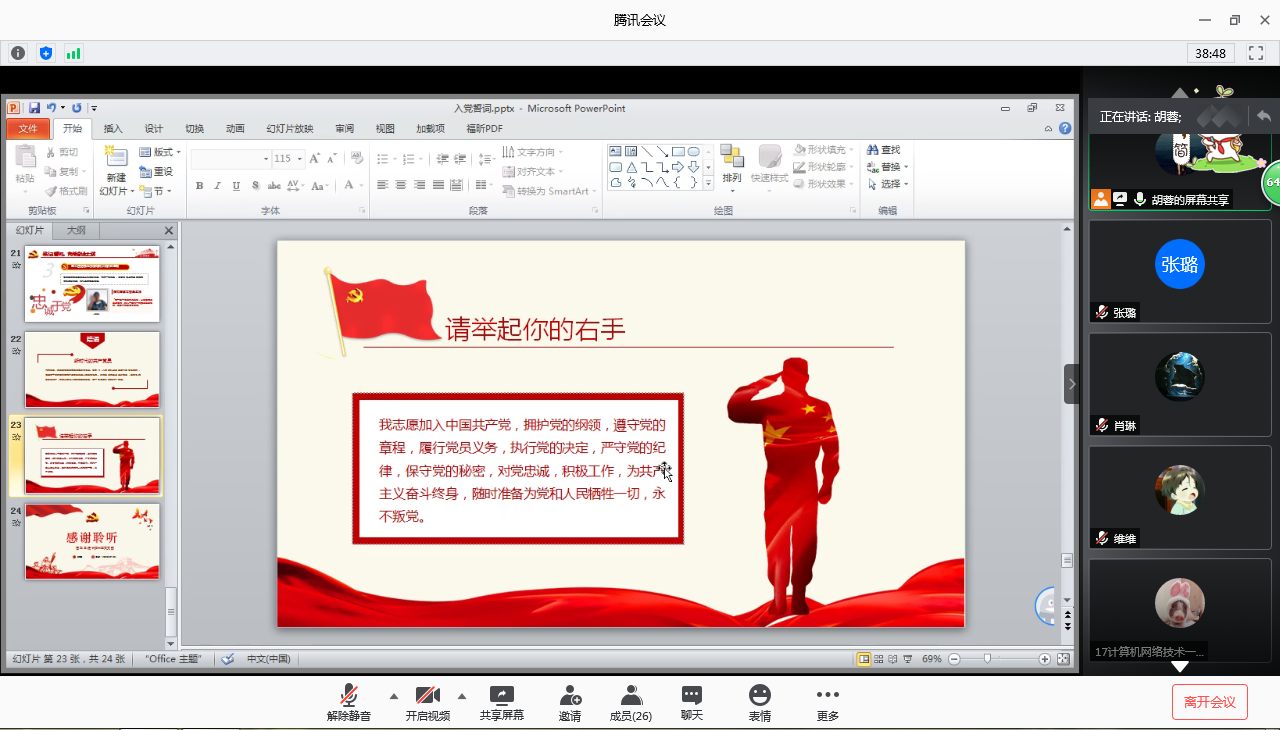Click the Reading view icon in status bar
Image resolution: width=1280 pixels, height=730 pixels.
(892, 659)
